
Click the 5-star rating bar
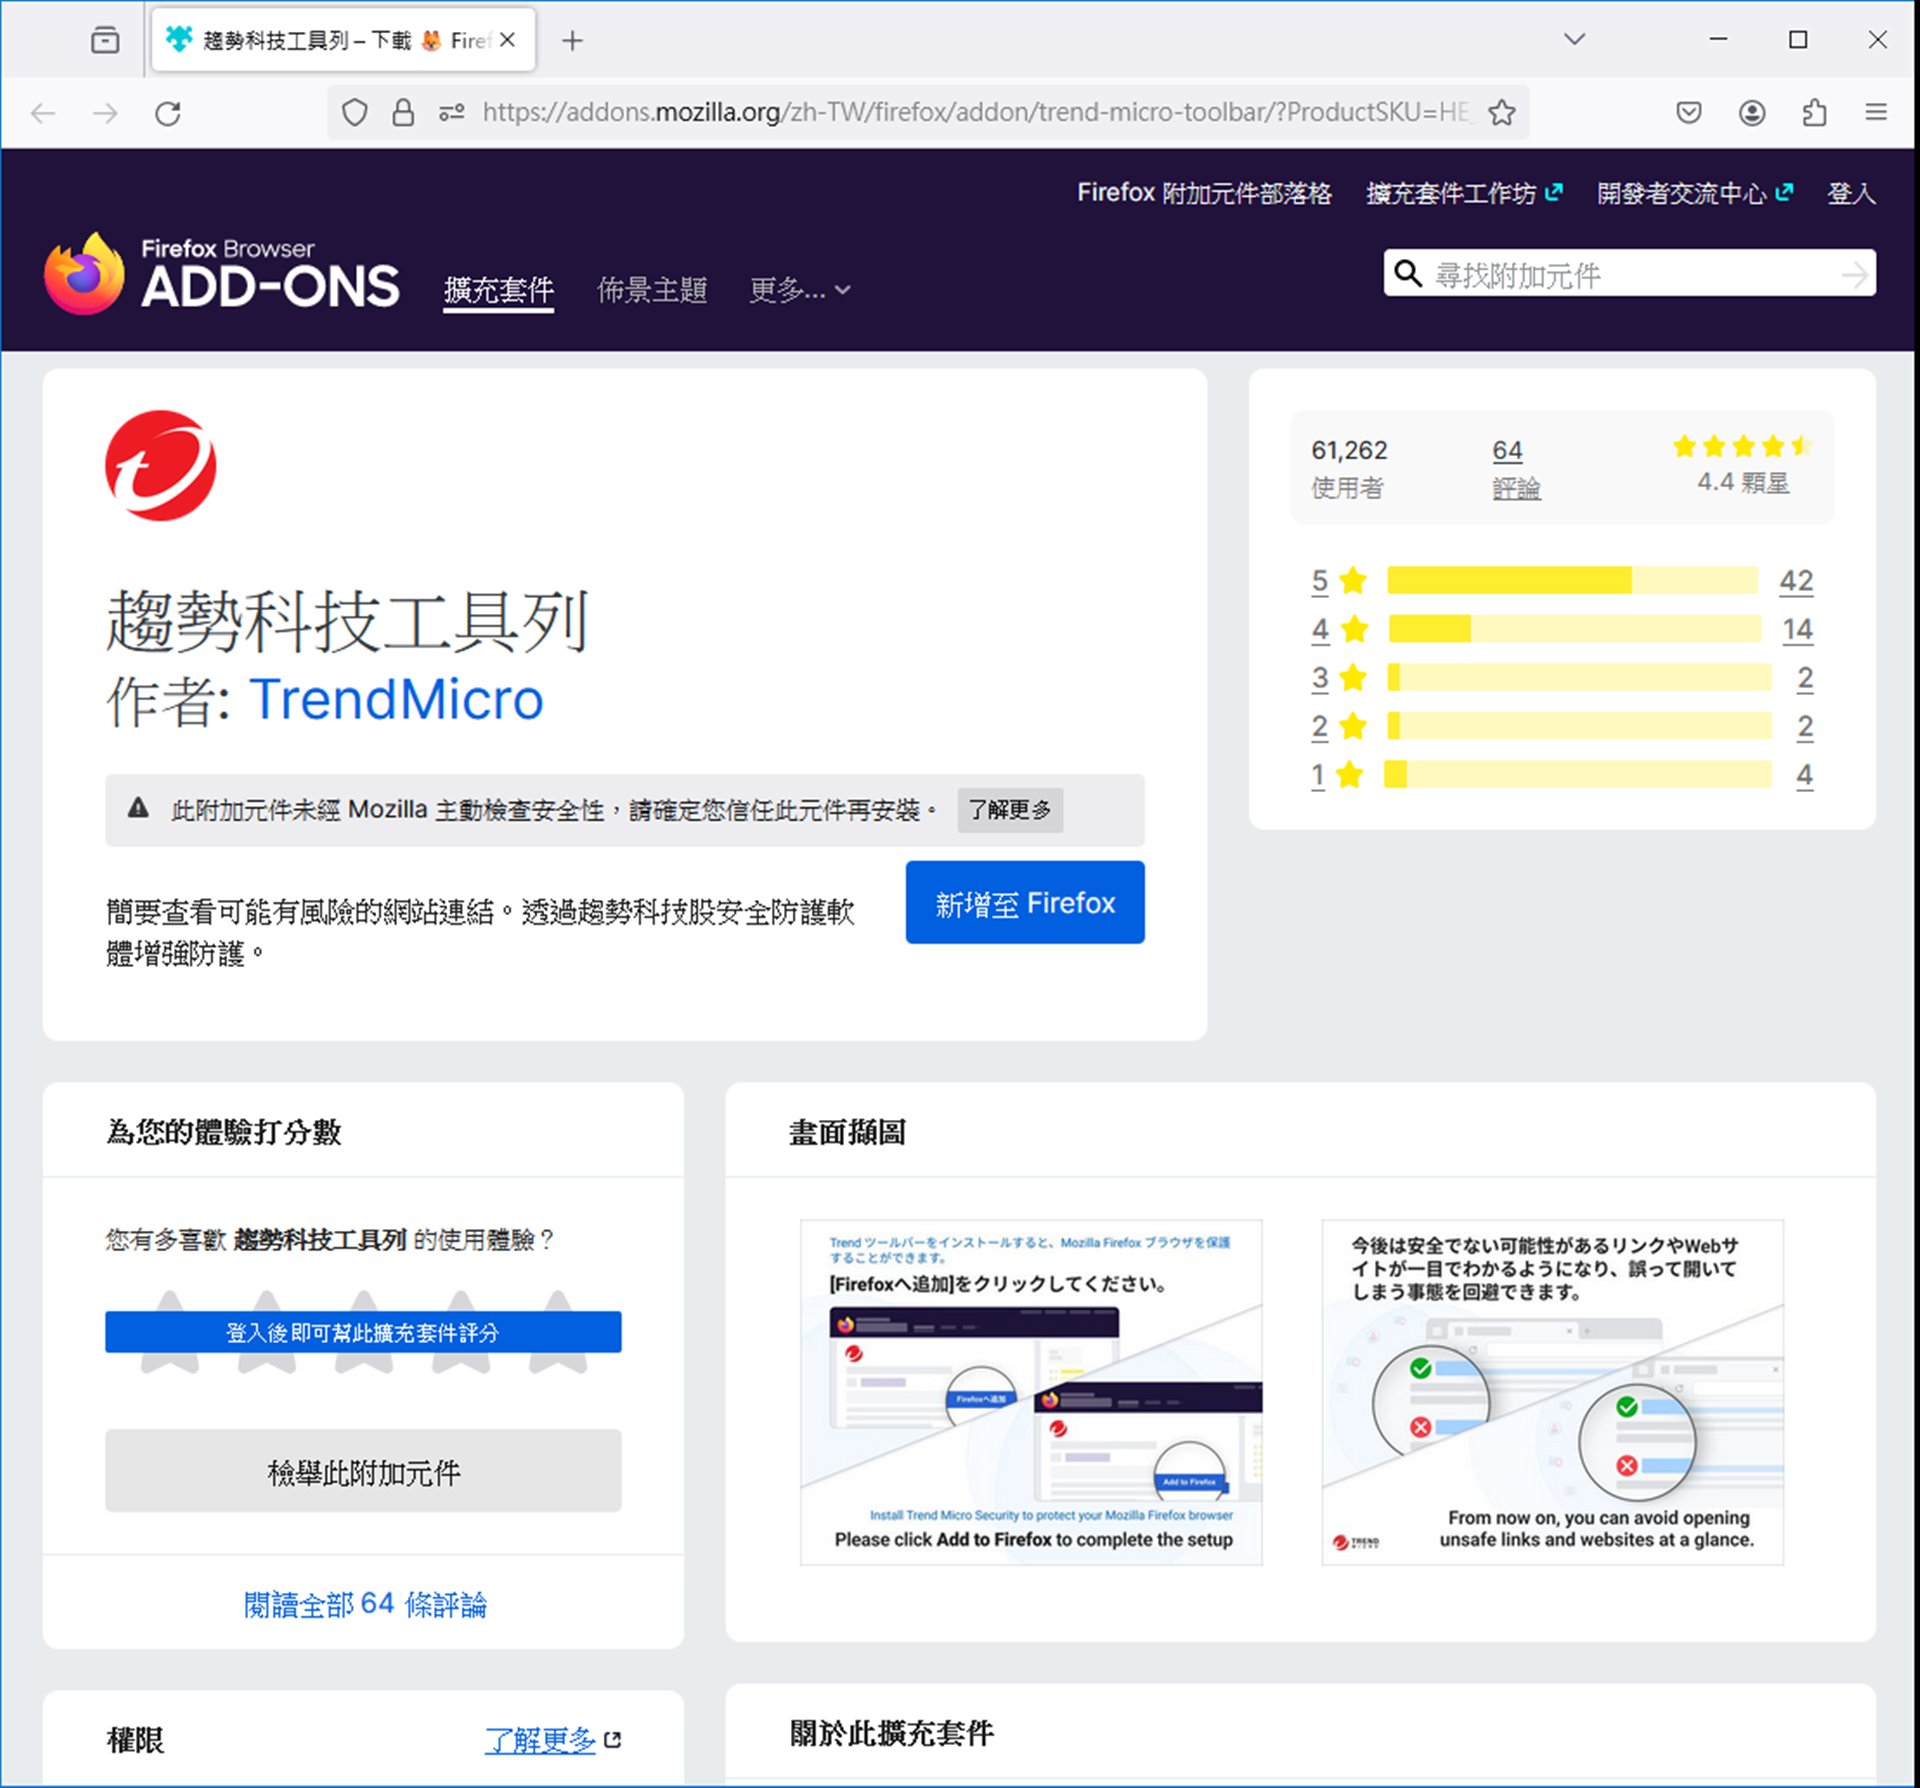(1573, 581)
